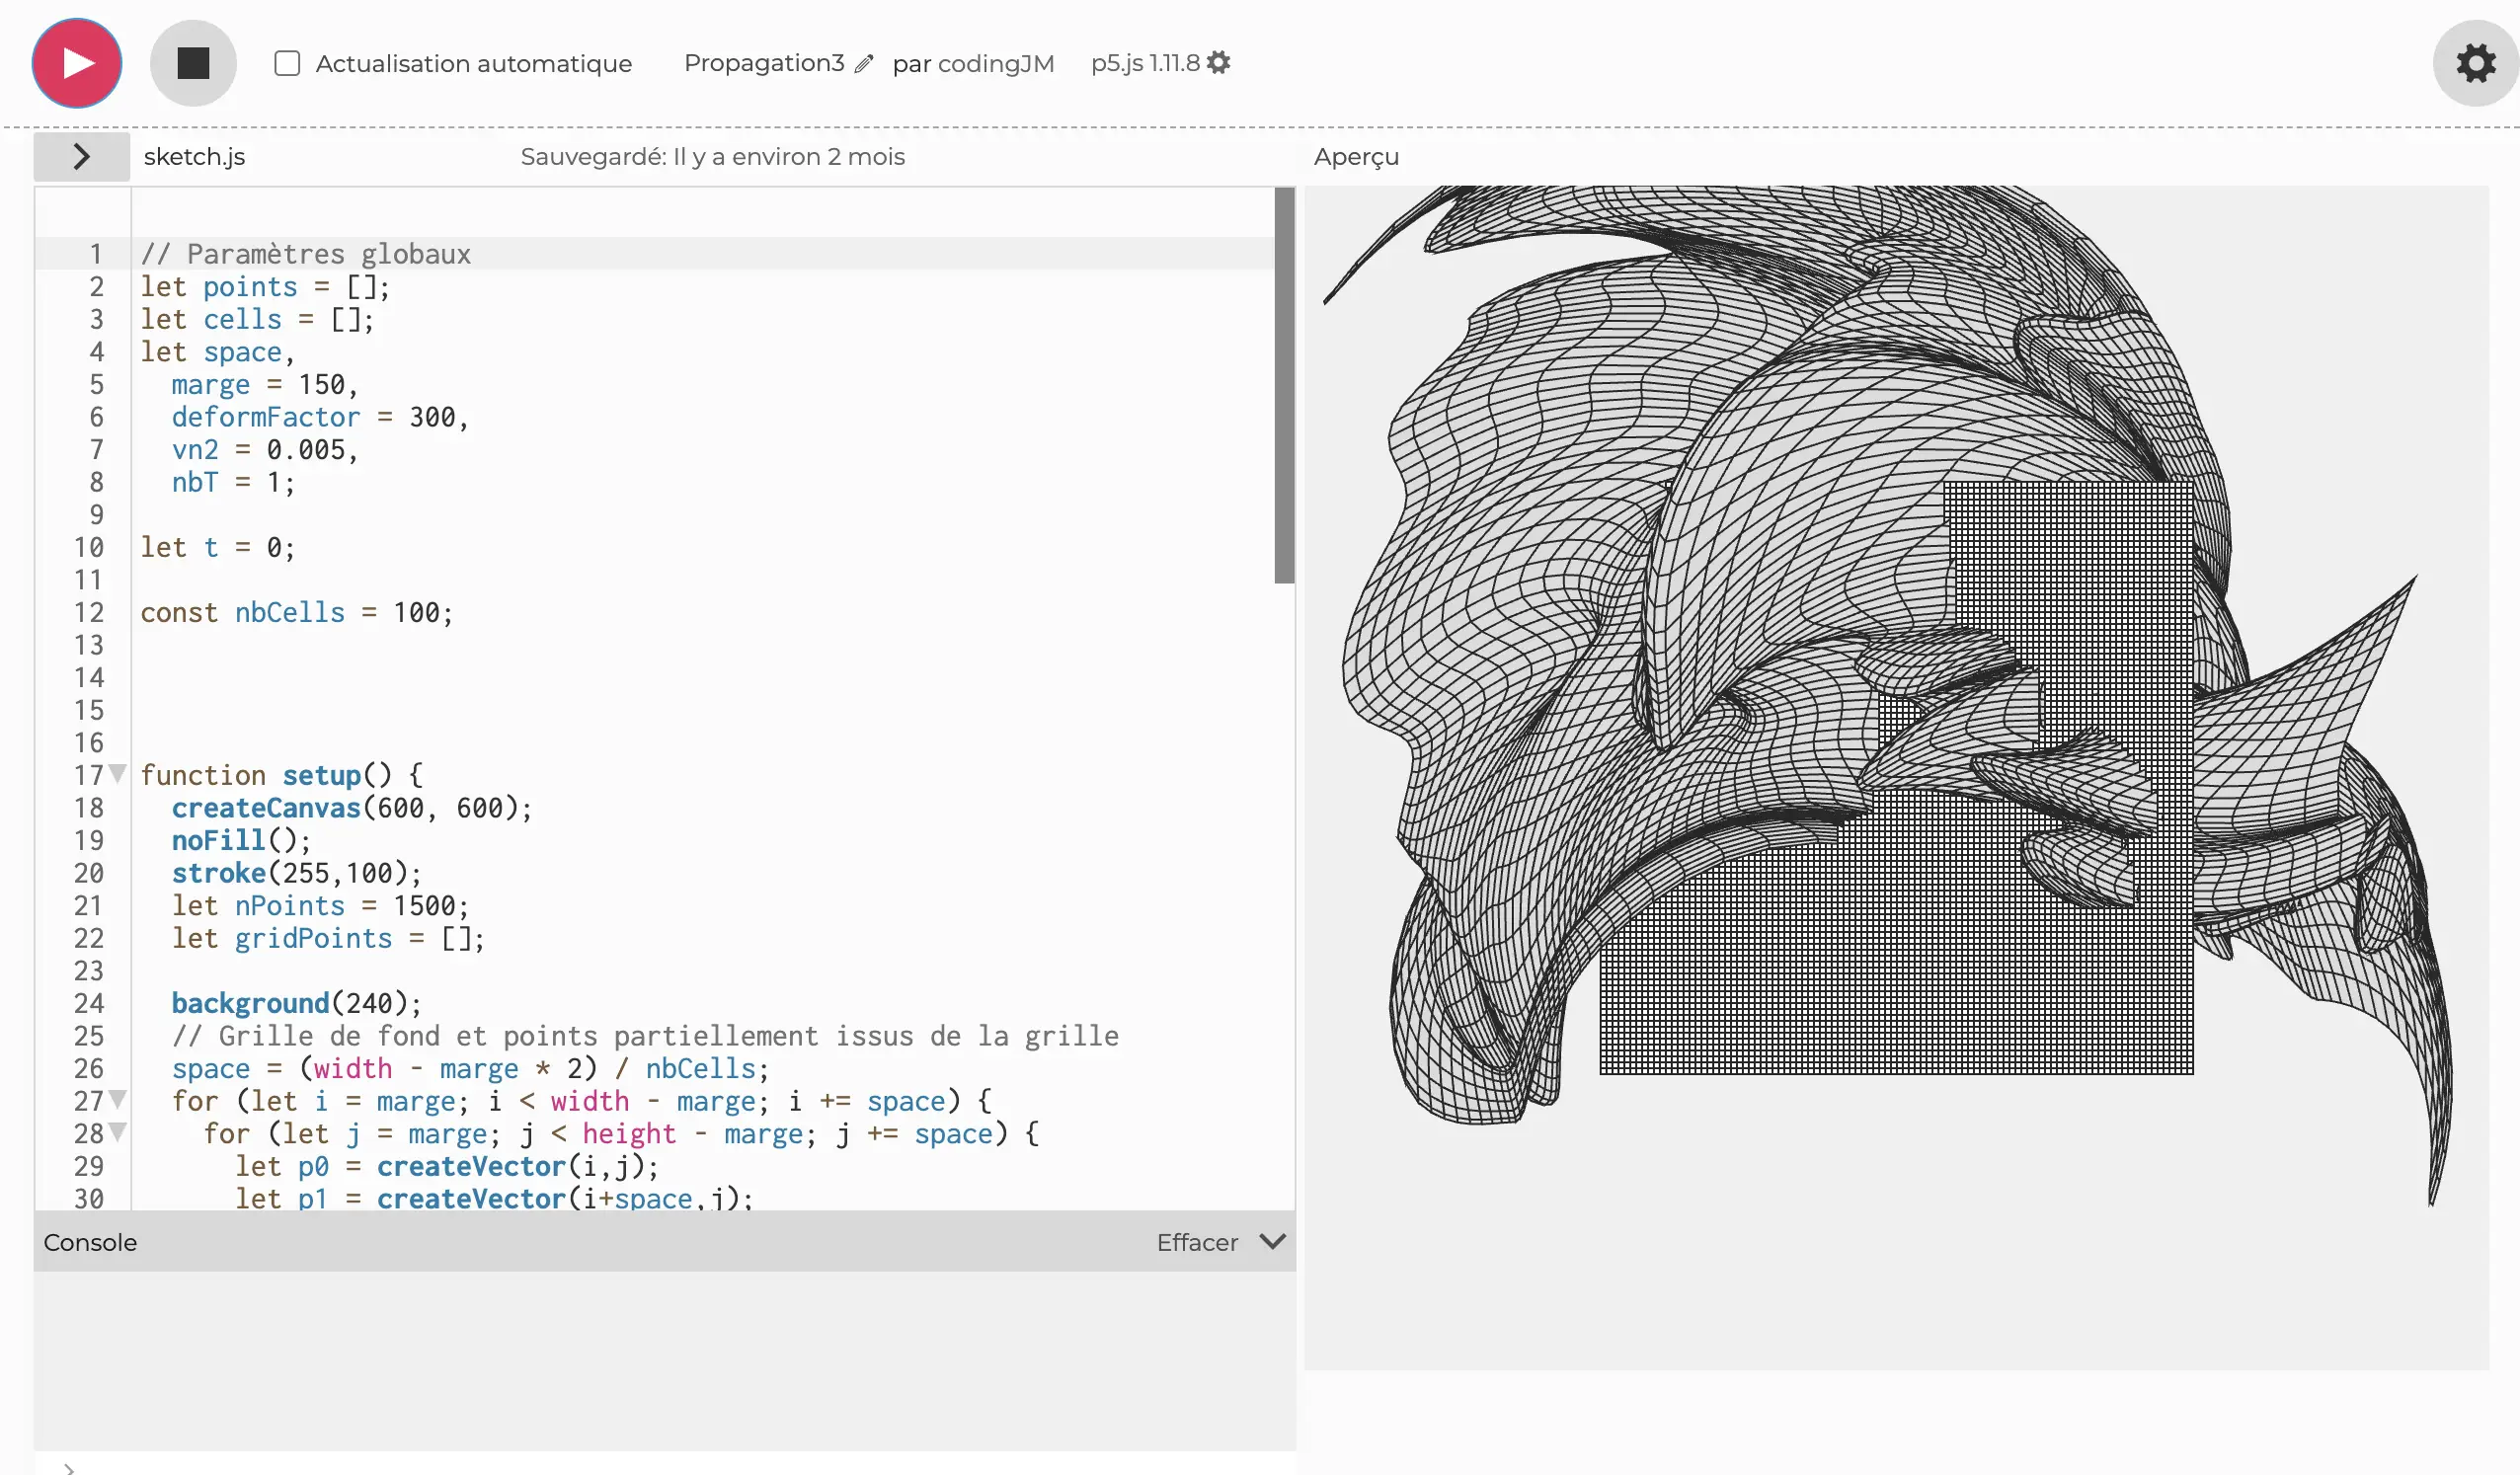Image resolution: width=2520 pixels, height=1475 pixels.
Task: Enable Actualisation automatique checkbox
Action: 287,63
